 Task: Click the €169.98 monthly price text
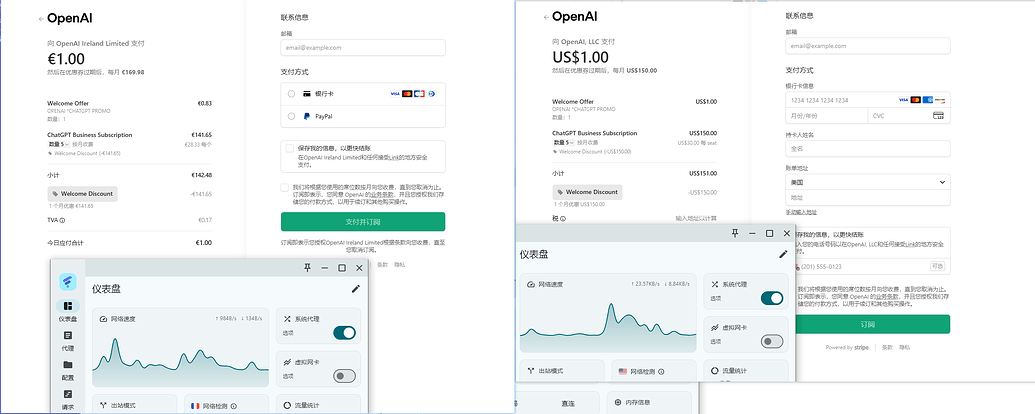point(133,72)
